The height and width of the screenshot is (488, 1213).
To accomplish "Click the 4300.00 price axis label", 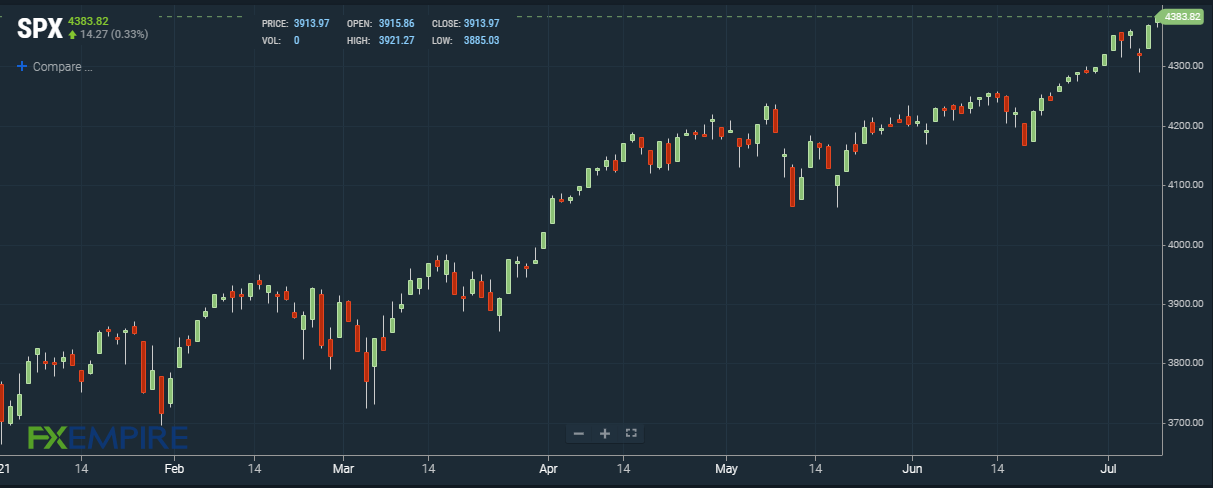I will tap(1182, 66).
